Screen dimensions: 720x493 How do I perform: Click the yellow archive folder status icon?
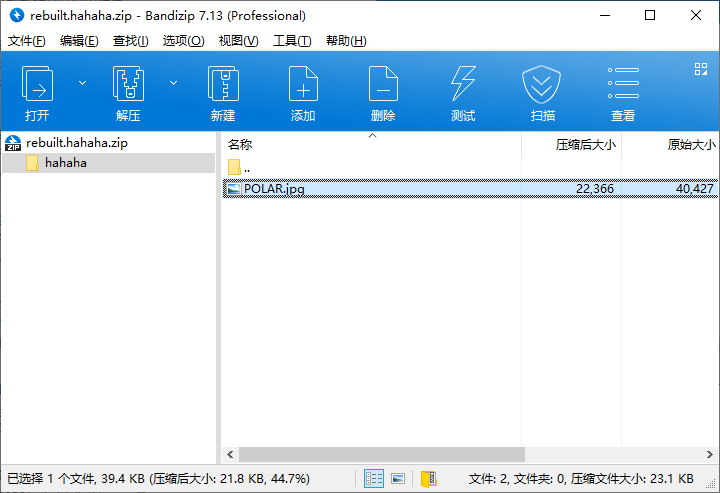tap(429, 479)
